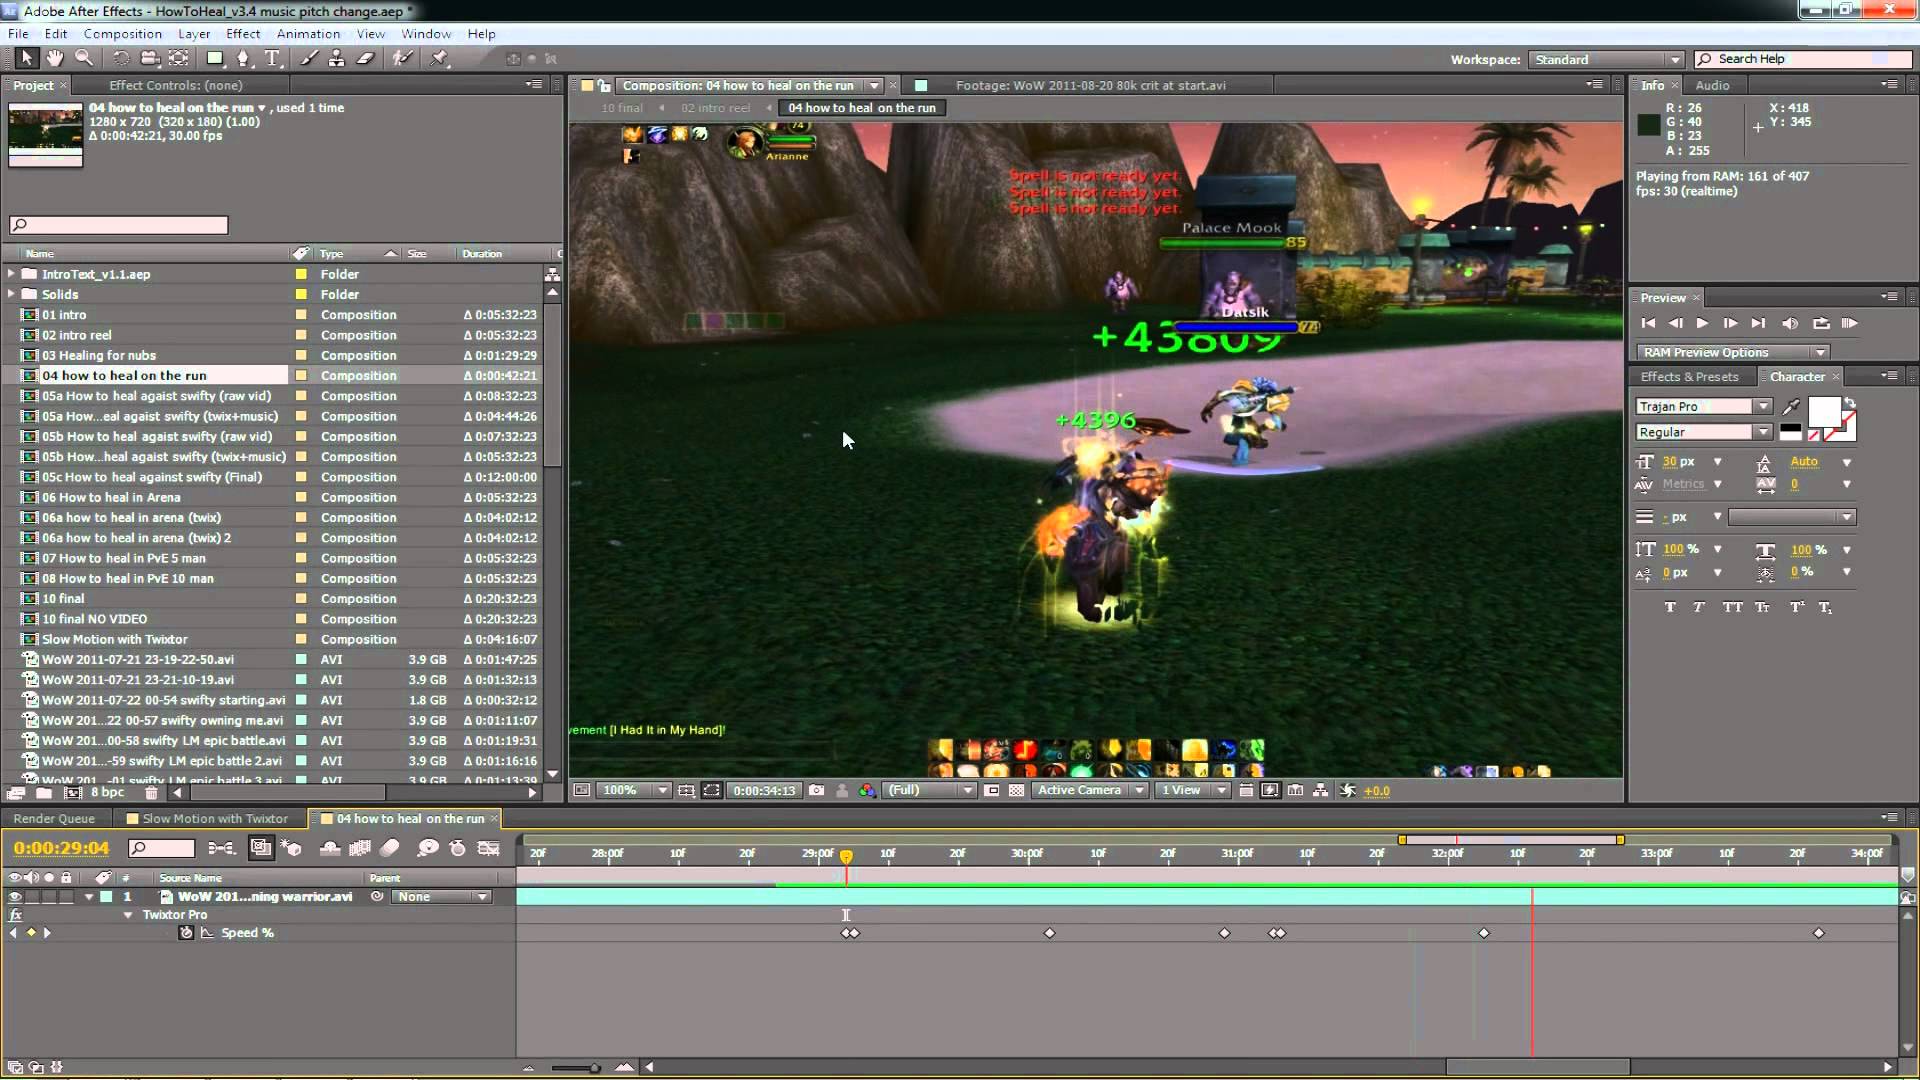Toggle the Twixtor Pro fx switch
The height and width of the screenshot is (1080, 1920).
[x=15, y=915]
